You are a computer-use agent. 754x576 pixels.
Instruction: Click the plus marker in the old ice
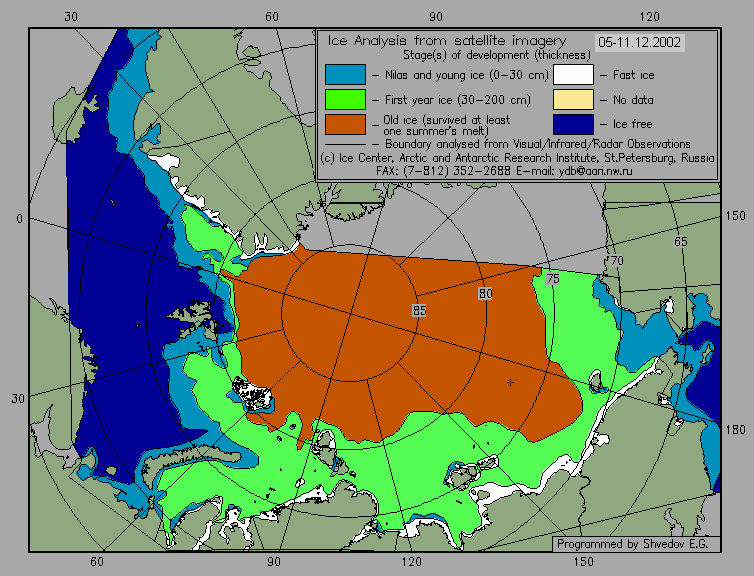[x=510, y=382]
